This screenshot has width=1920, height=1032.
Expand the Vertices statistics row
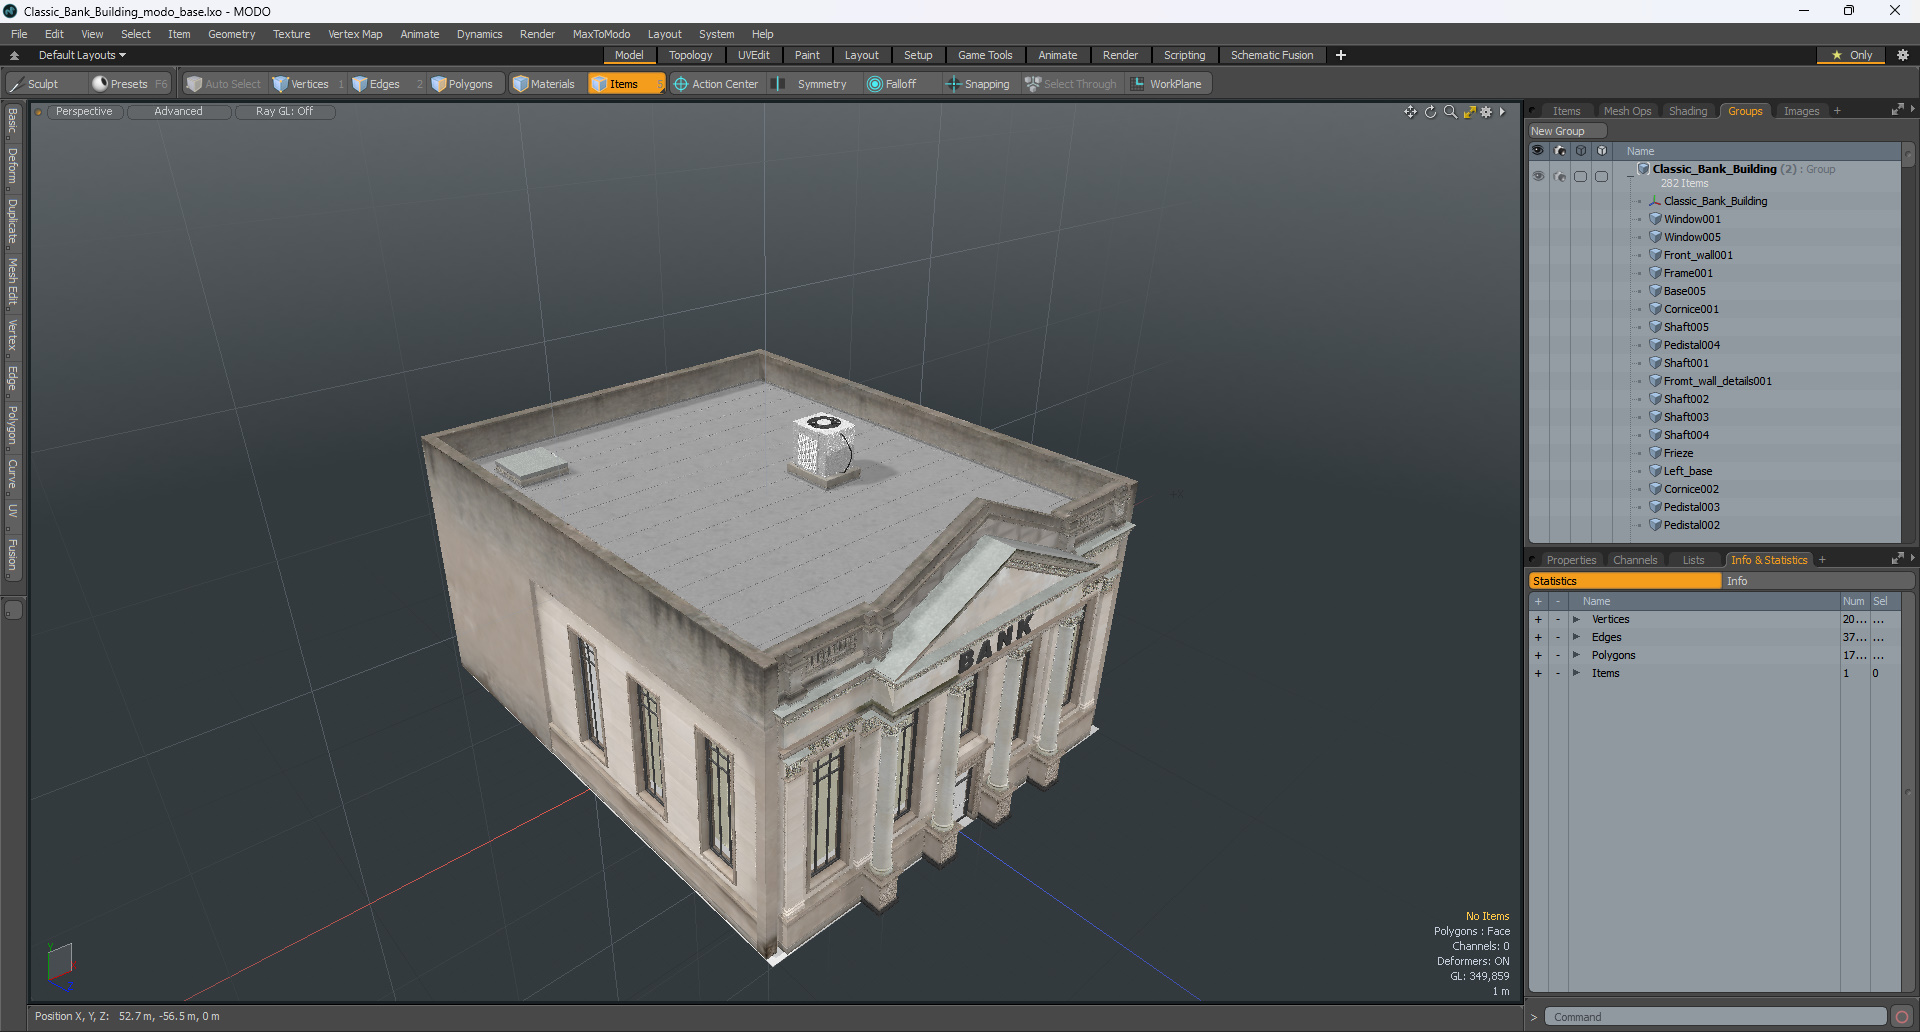[x=1576, y=619]
